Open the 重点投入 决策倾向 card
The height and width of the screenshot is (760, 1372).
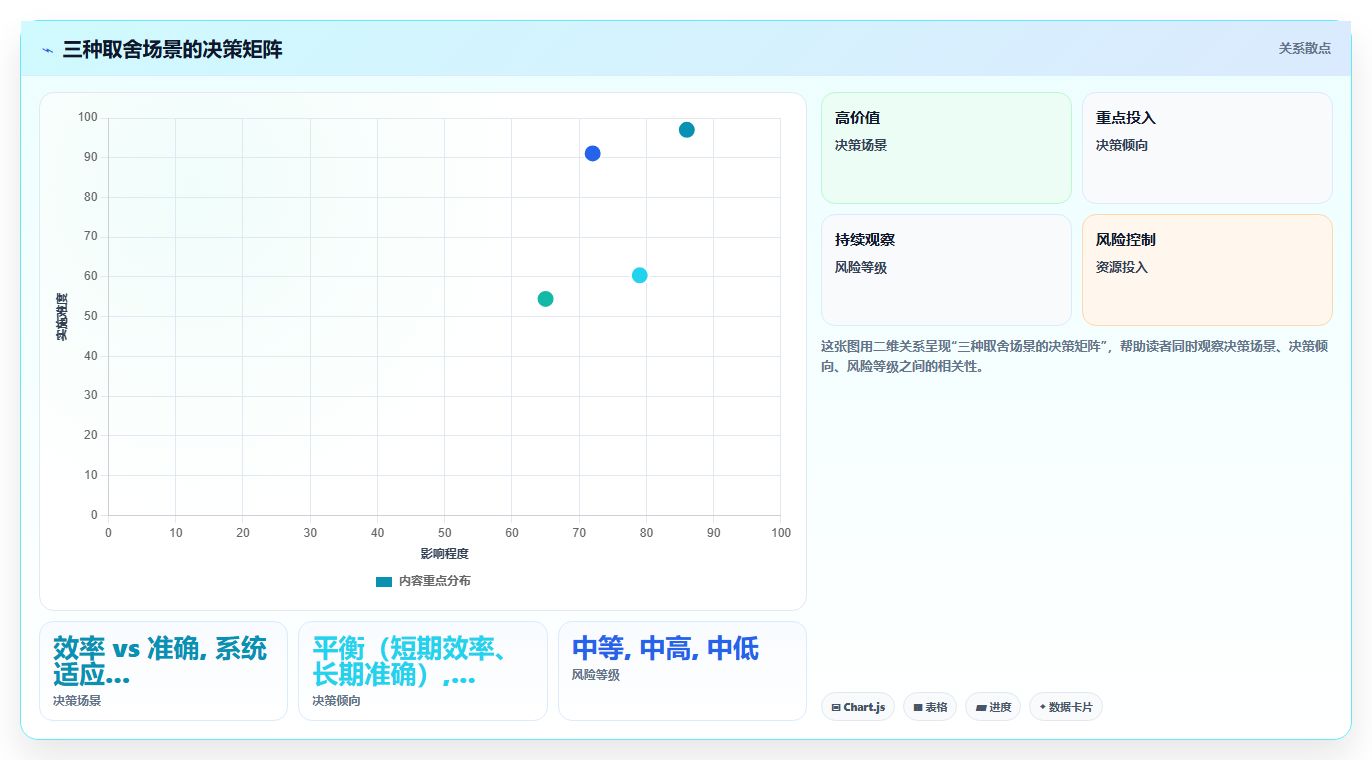click(1207, 148)
